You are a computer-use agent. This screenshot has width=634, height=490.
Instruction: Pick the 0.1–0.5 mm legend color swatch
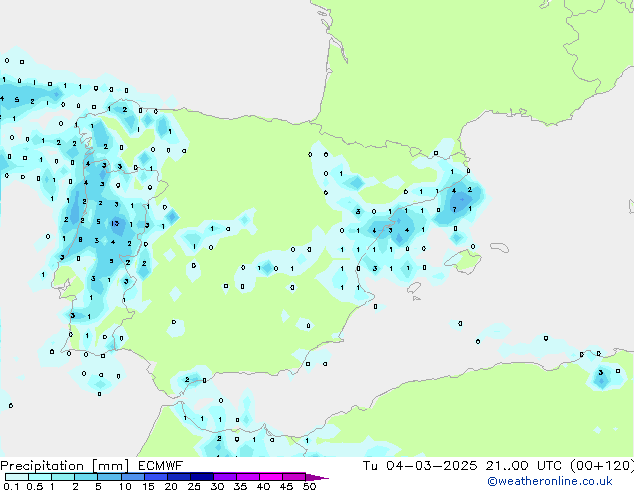click(x=17, y=477)
